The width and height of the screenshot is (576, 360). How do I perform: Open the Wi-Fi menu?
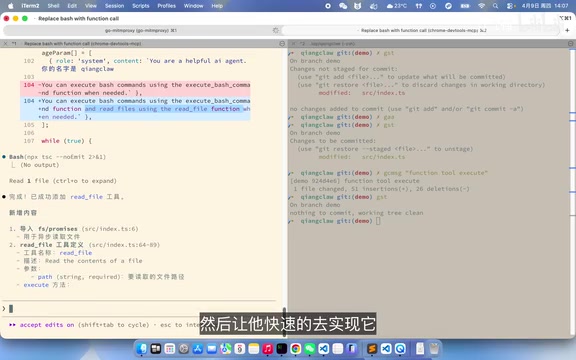tap(481, 6)
